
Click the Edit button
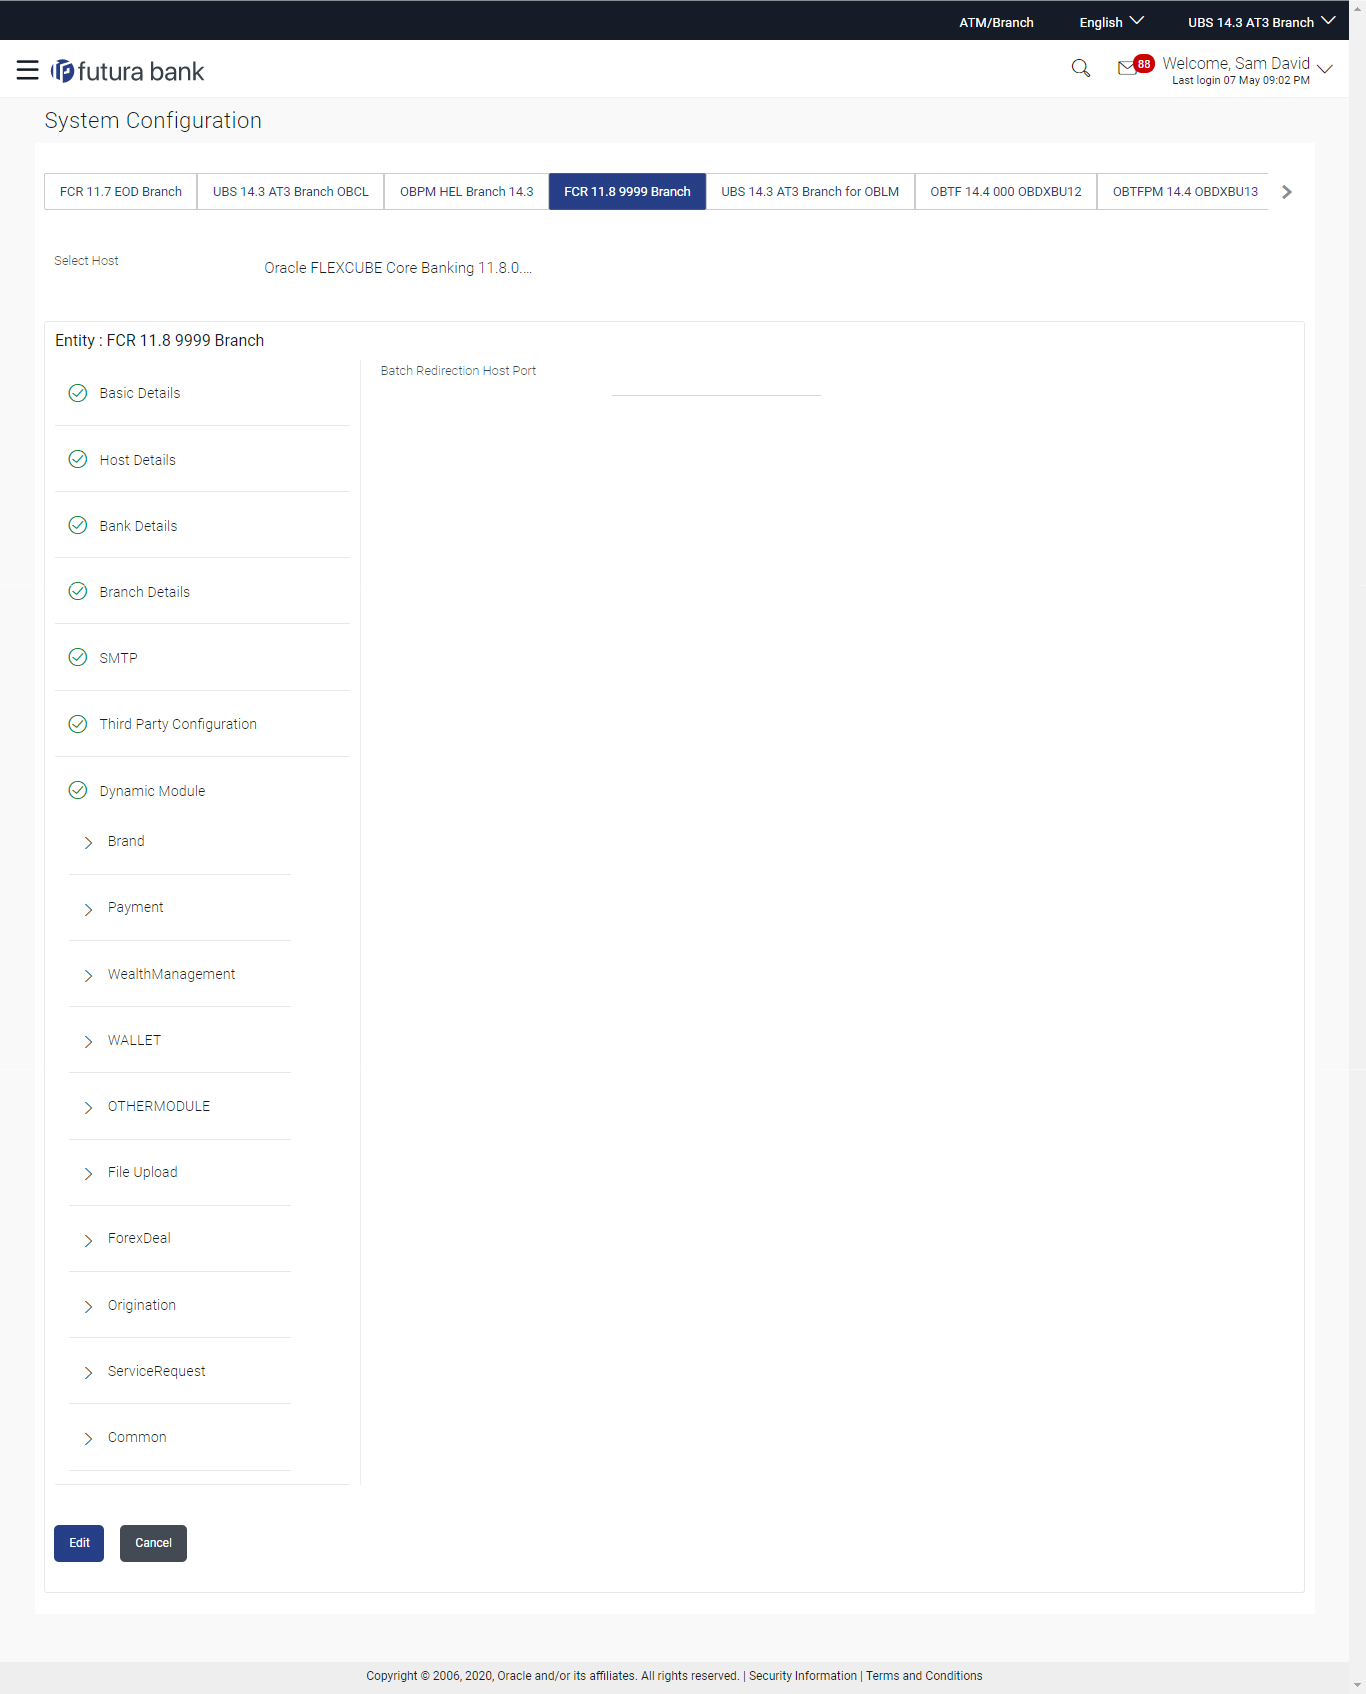(x=79, y=1543)
